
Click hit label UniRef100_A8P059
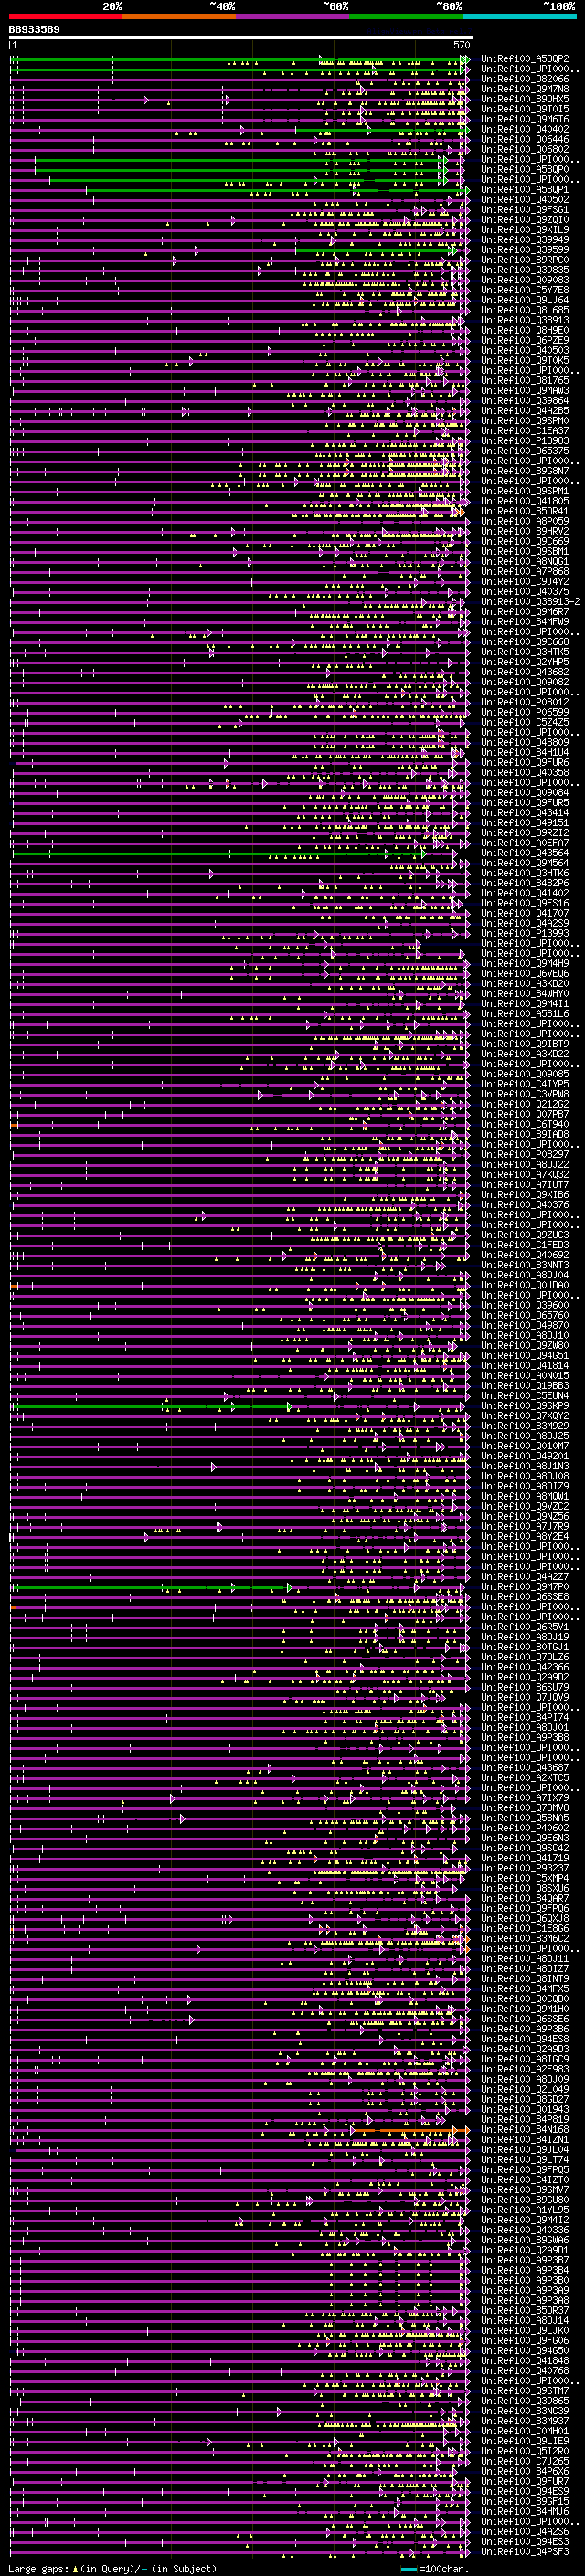525,521
